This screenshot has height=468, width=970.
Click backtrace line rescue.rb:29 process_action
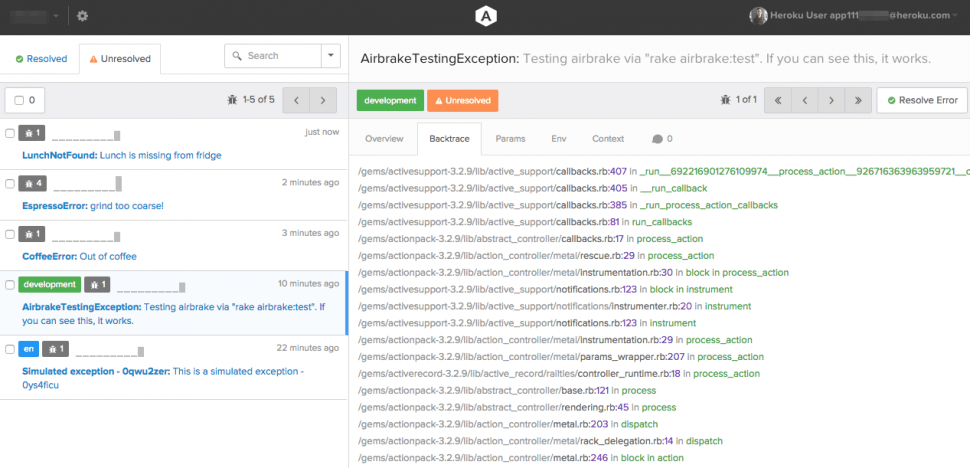coord(536,255)
